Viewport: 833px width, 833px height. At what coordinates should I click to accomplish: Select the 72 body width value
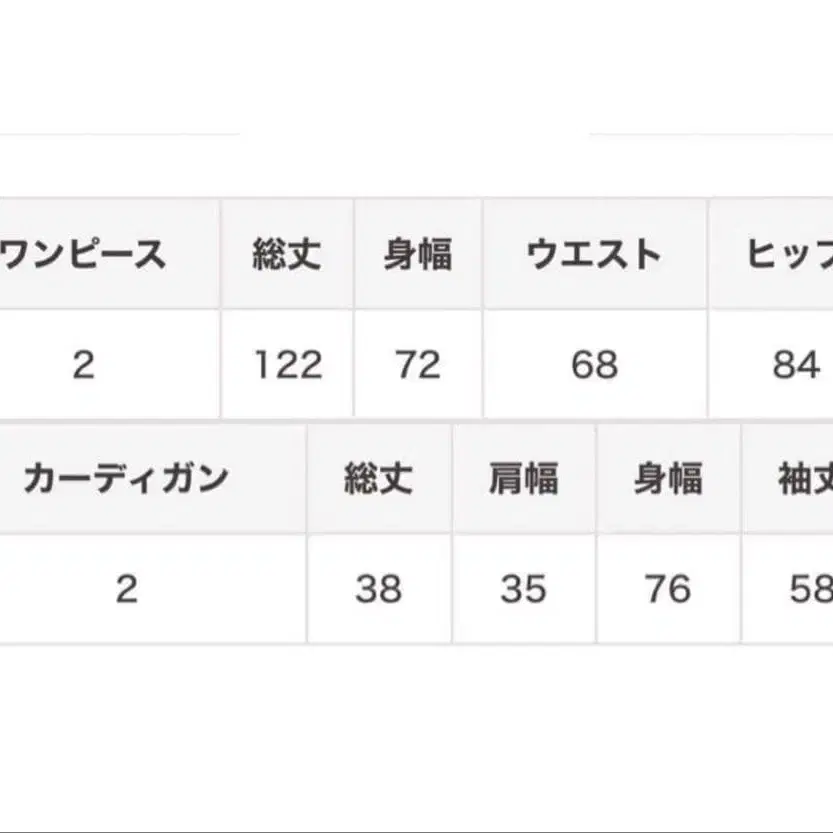click(418, 365)
